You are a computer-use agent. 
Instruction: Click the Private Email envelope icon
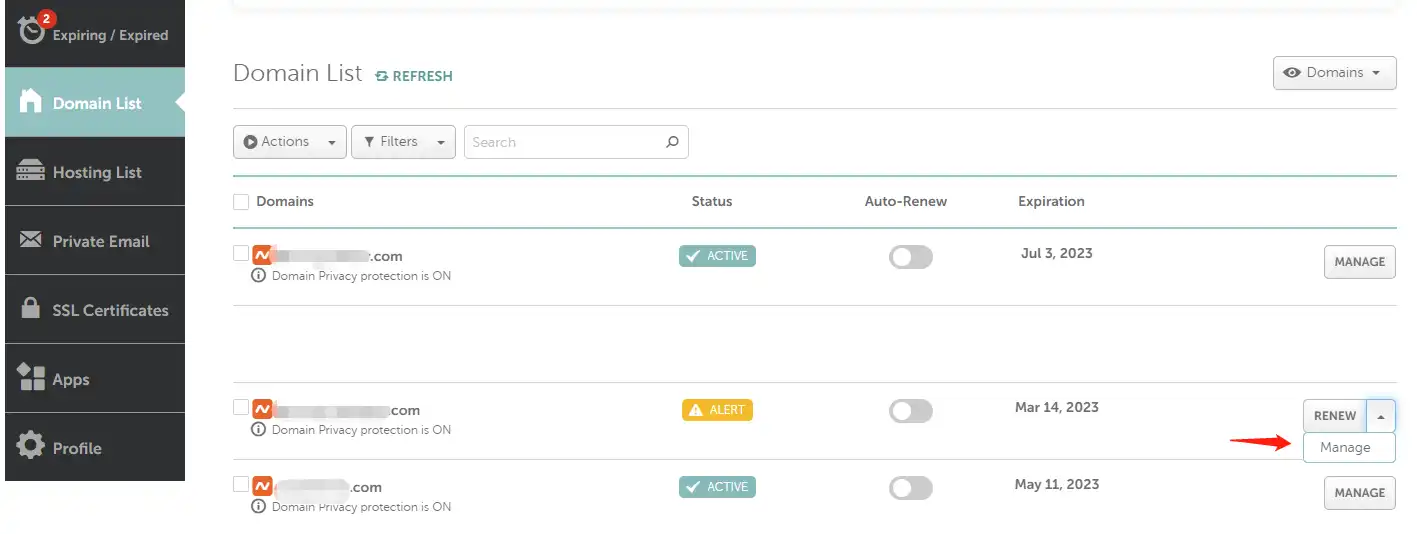tap(31, 240)
